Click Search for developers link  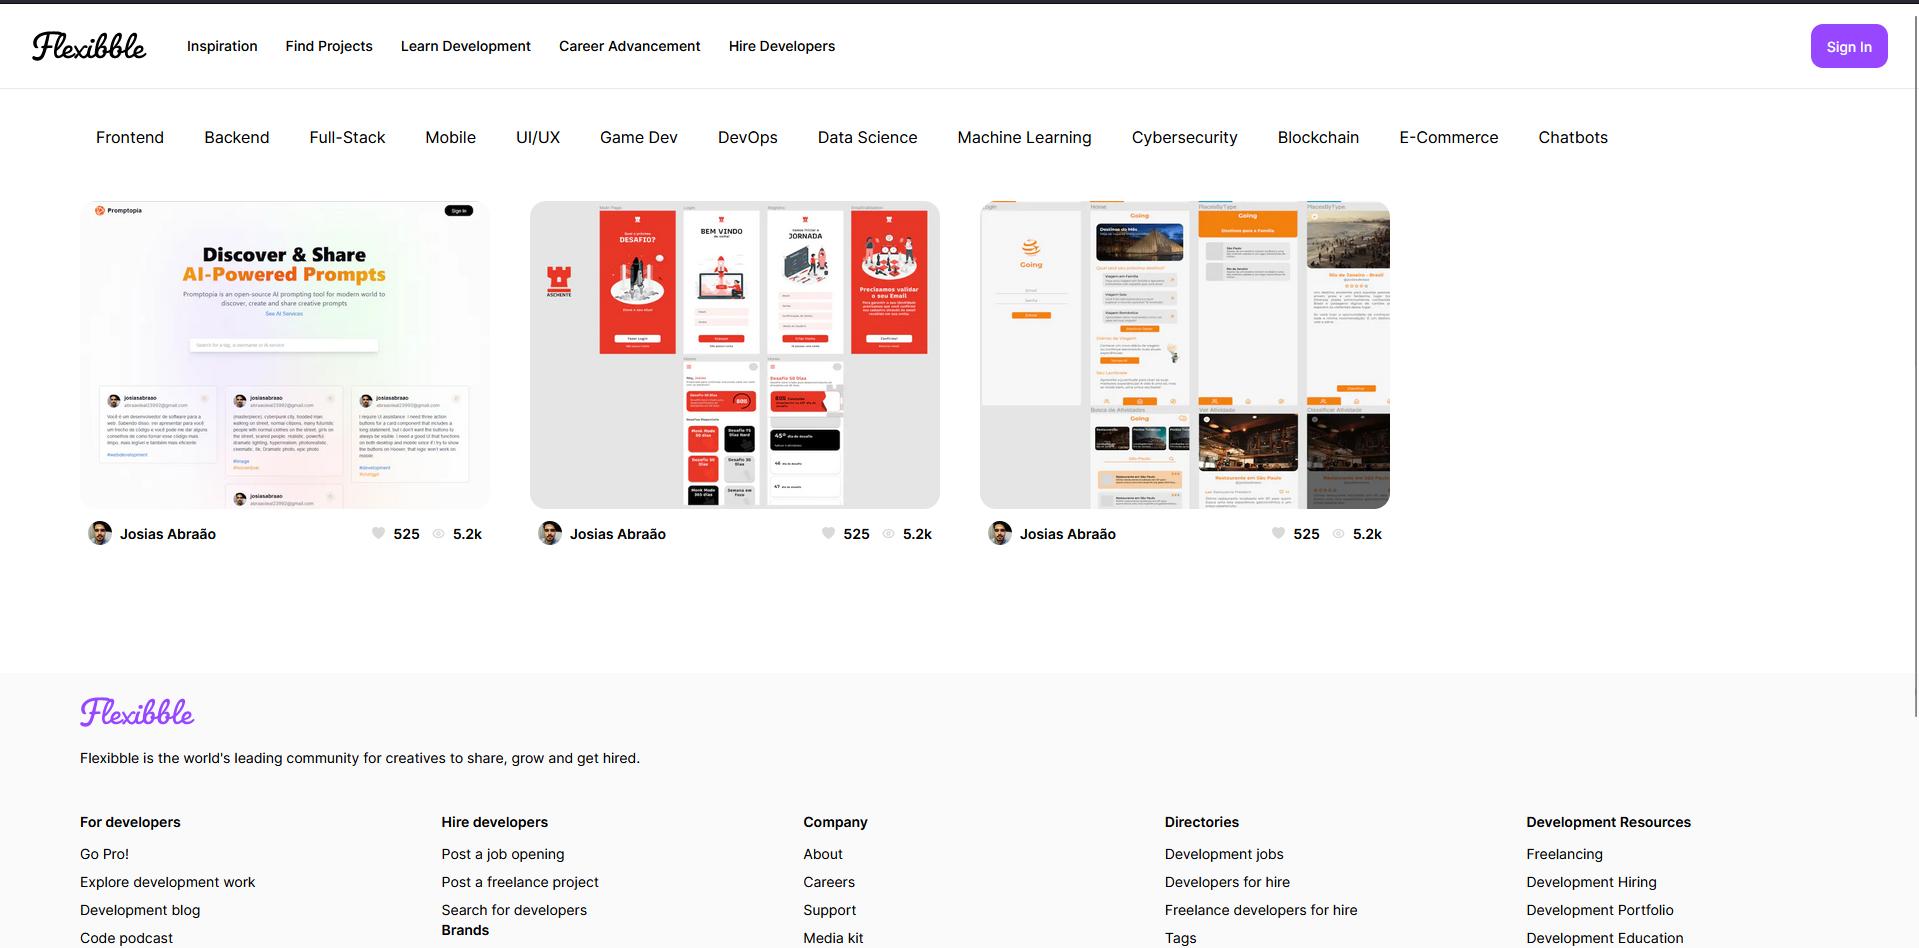coord(514,910)
